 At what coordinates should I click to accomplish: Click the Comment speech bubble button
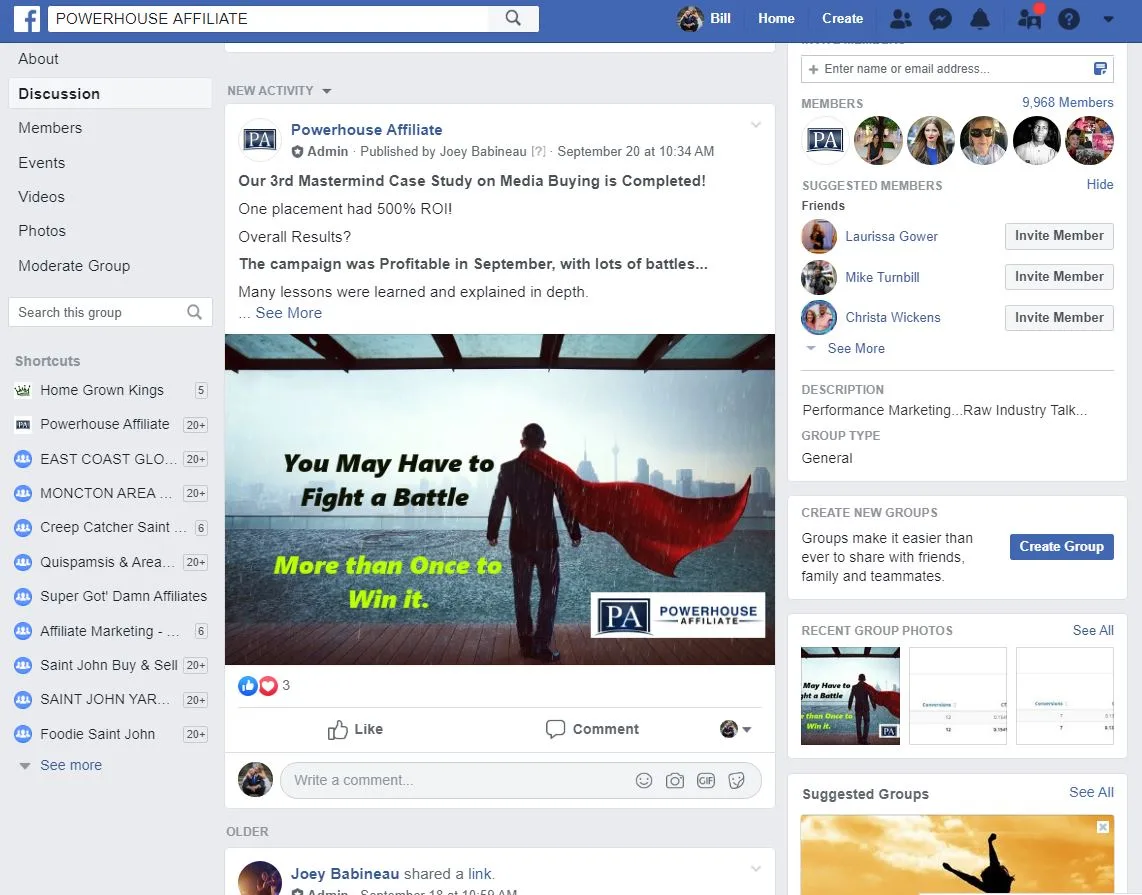[592, 729]
